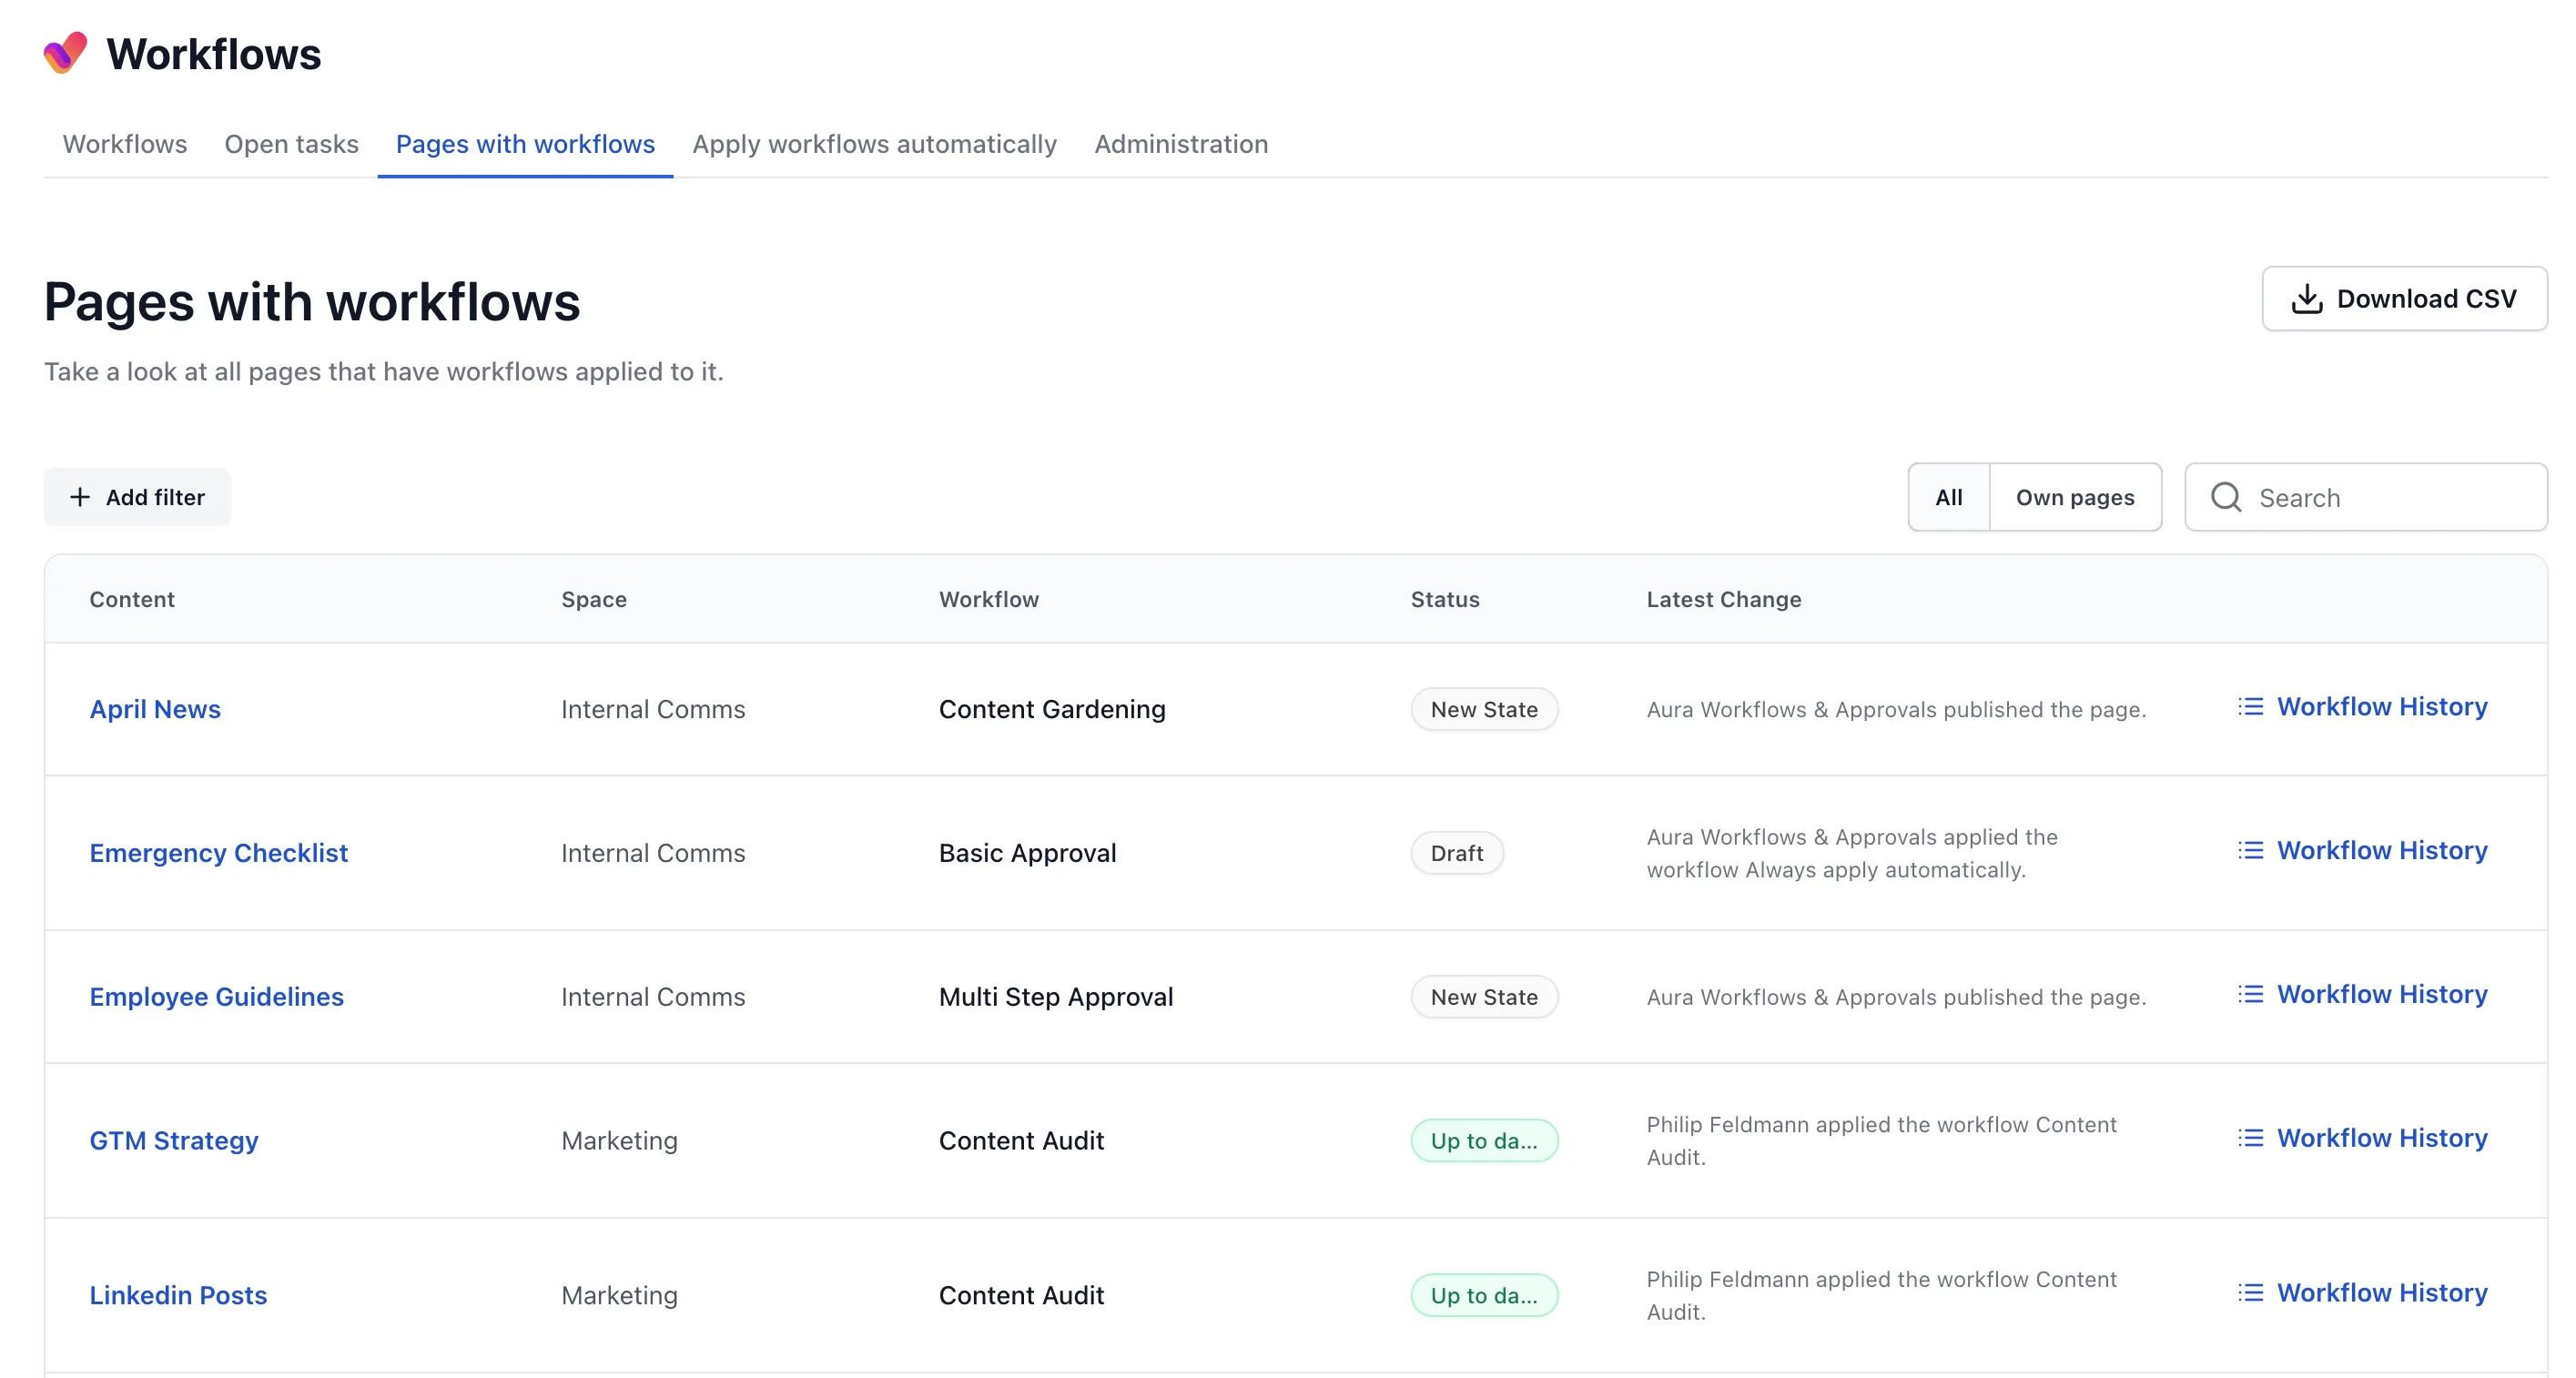The height and width of the screenshot is (1378, 2576).
Task: Click the Space column header
Action: (594, 599)
